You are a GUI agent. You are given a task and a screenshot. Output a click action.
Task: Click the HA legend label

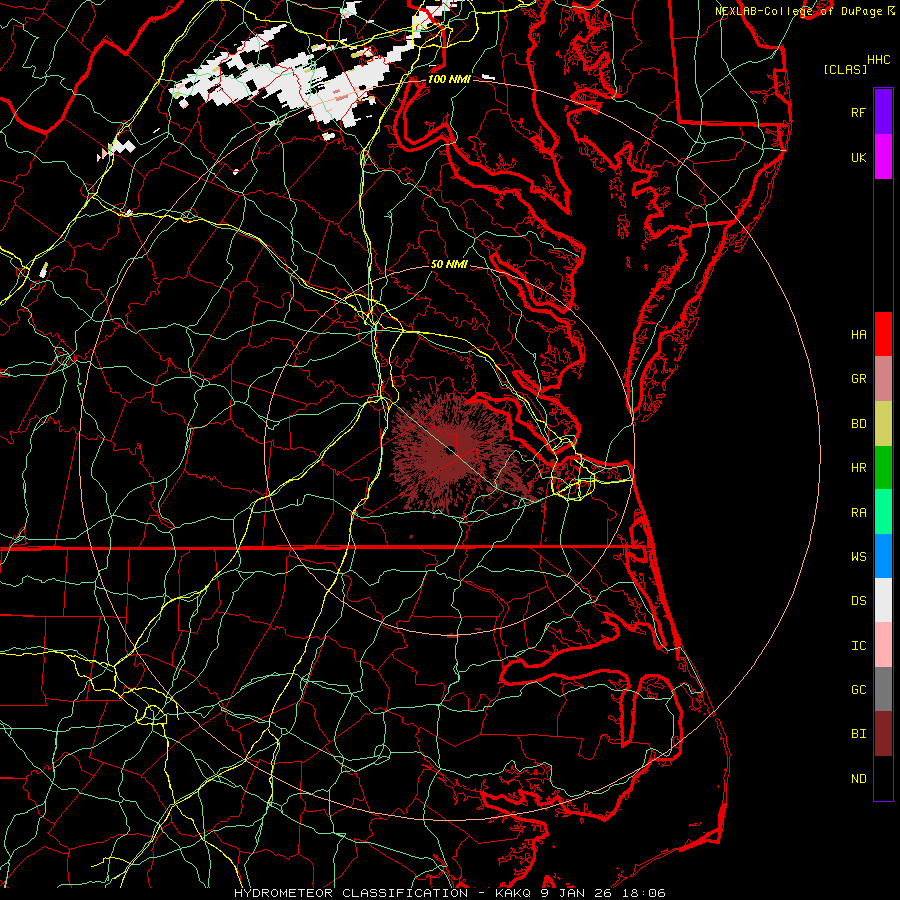click(858, 334)
